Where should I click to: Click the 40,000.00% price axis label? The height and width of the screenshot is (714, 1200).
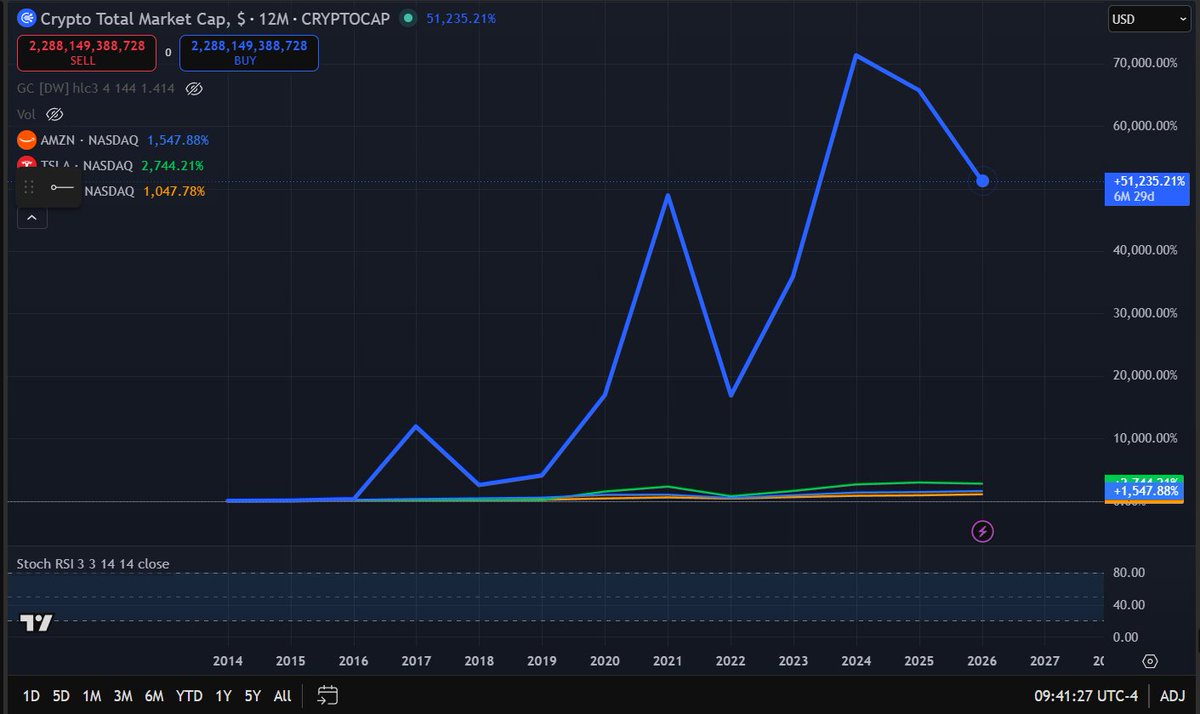pyautogui.click(x=1146, y=251)
